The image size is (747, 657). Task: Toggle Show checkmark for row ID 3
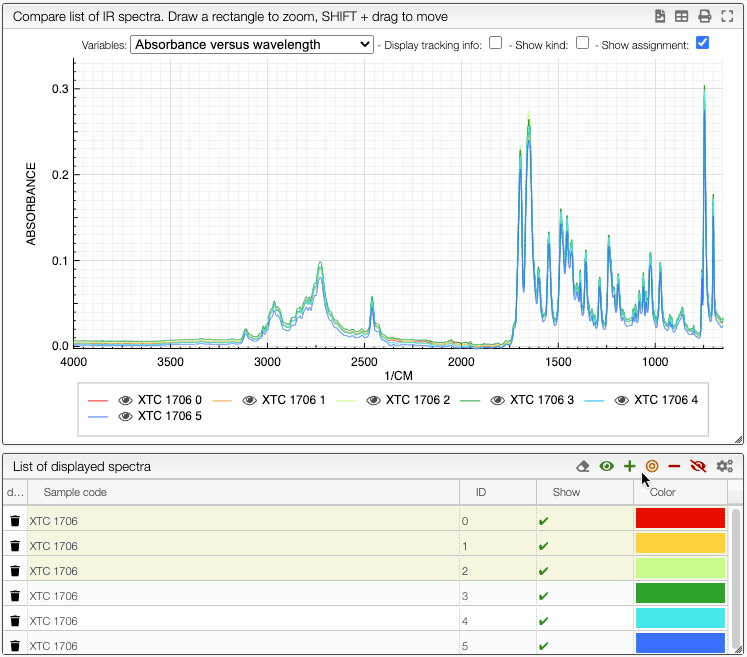point(543,596)
